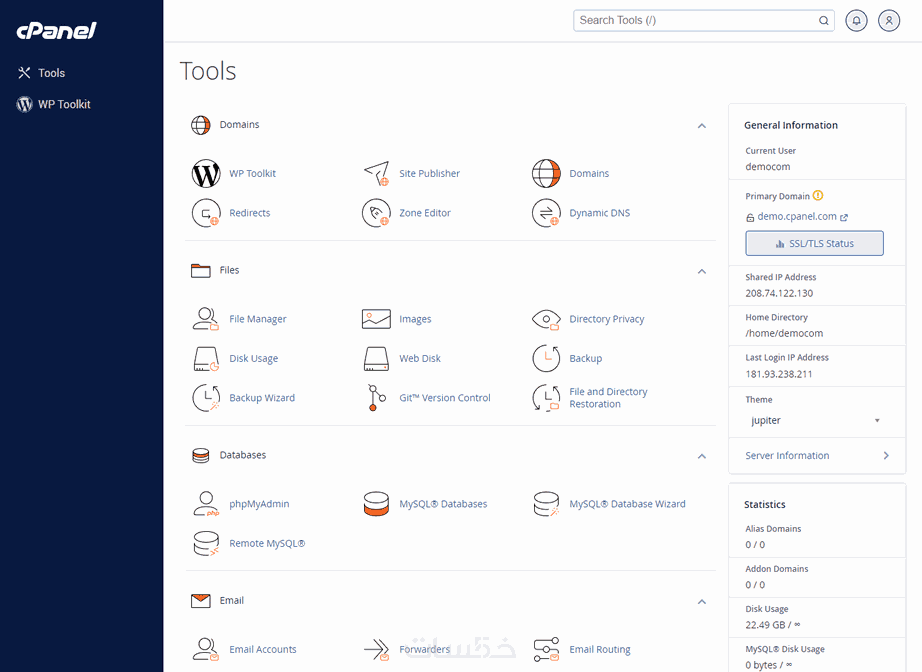922x672 pixels.
Task: Open the Backup Wizard icon
Action: pos(206,397)
